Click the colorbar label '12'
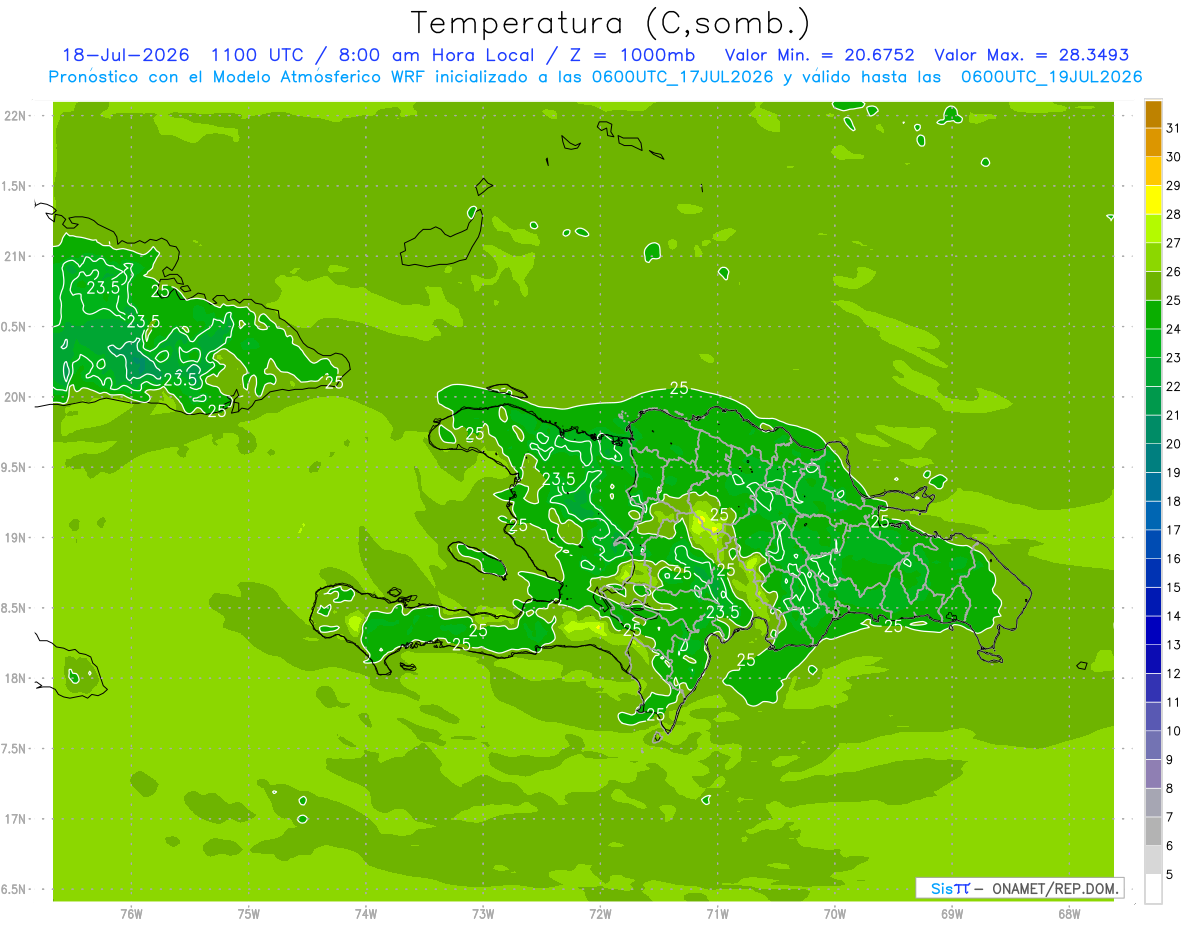This screenshot has width=1200, height=927. (1175, 674)
